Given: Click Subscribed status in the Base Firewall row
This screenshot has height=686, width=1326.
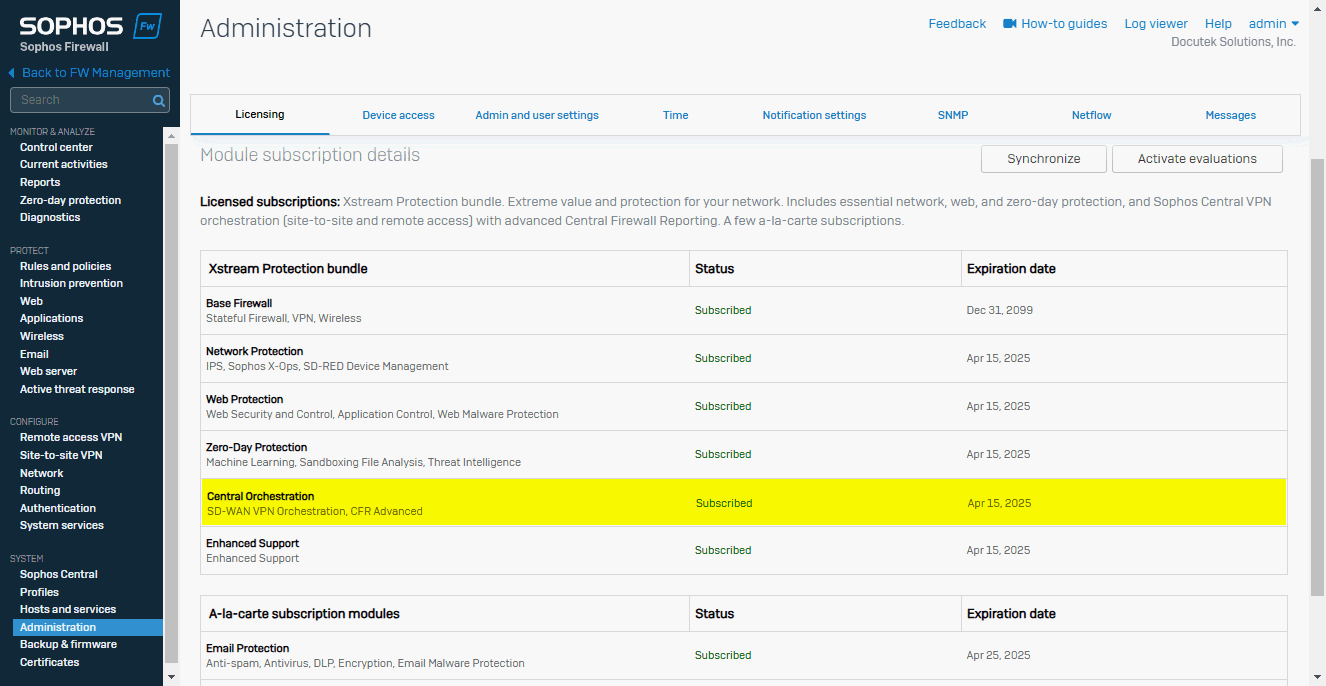Looking at the screenshot, I should (723, 310).
